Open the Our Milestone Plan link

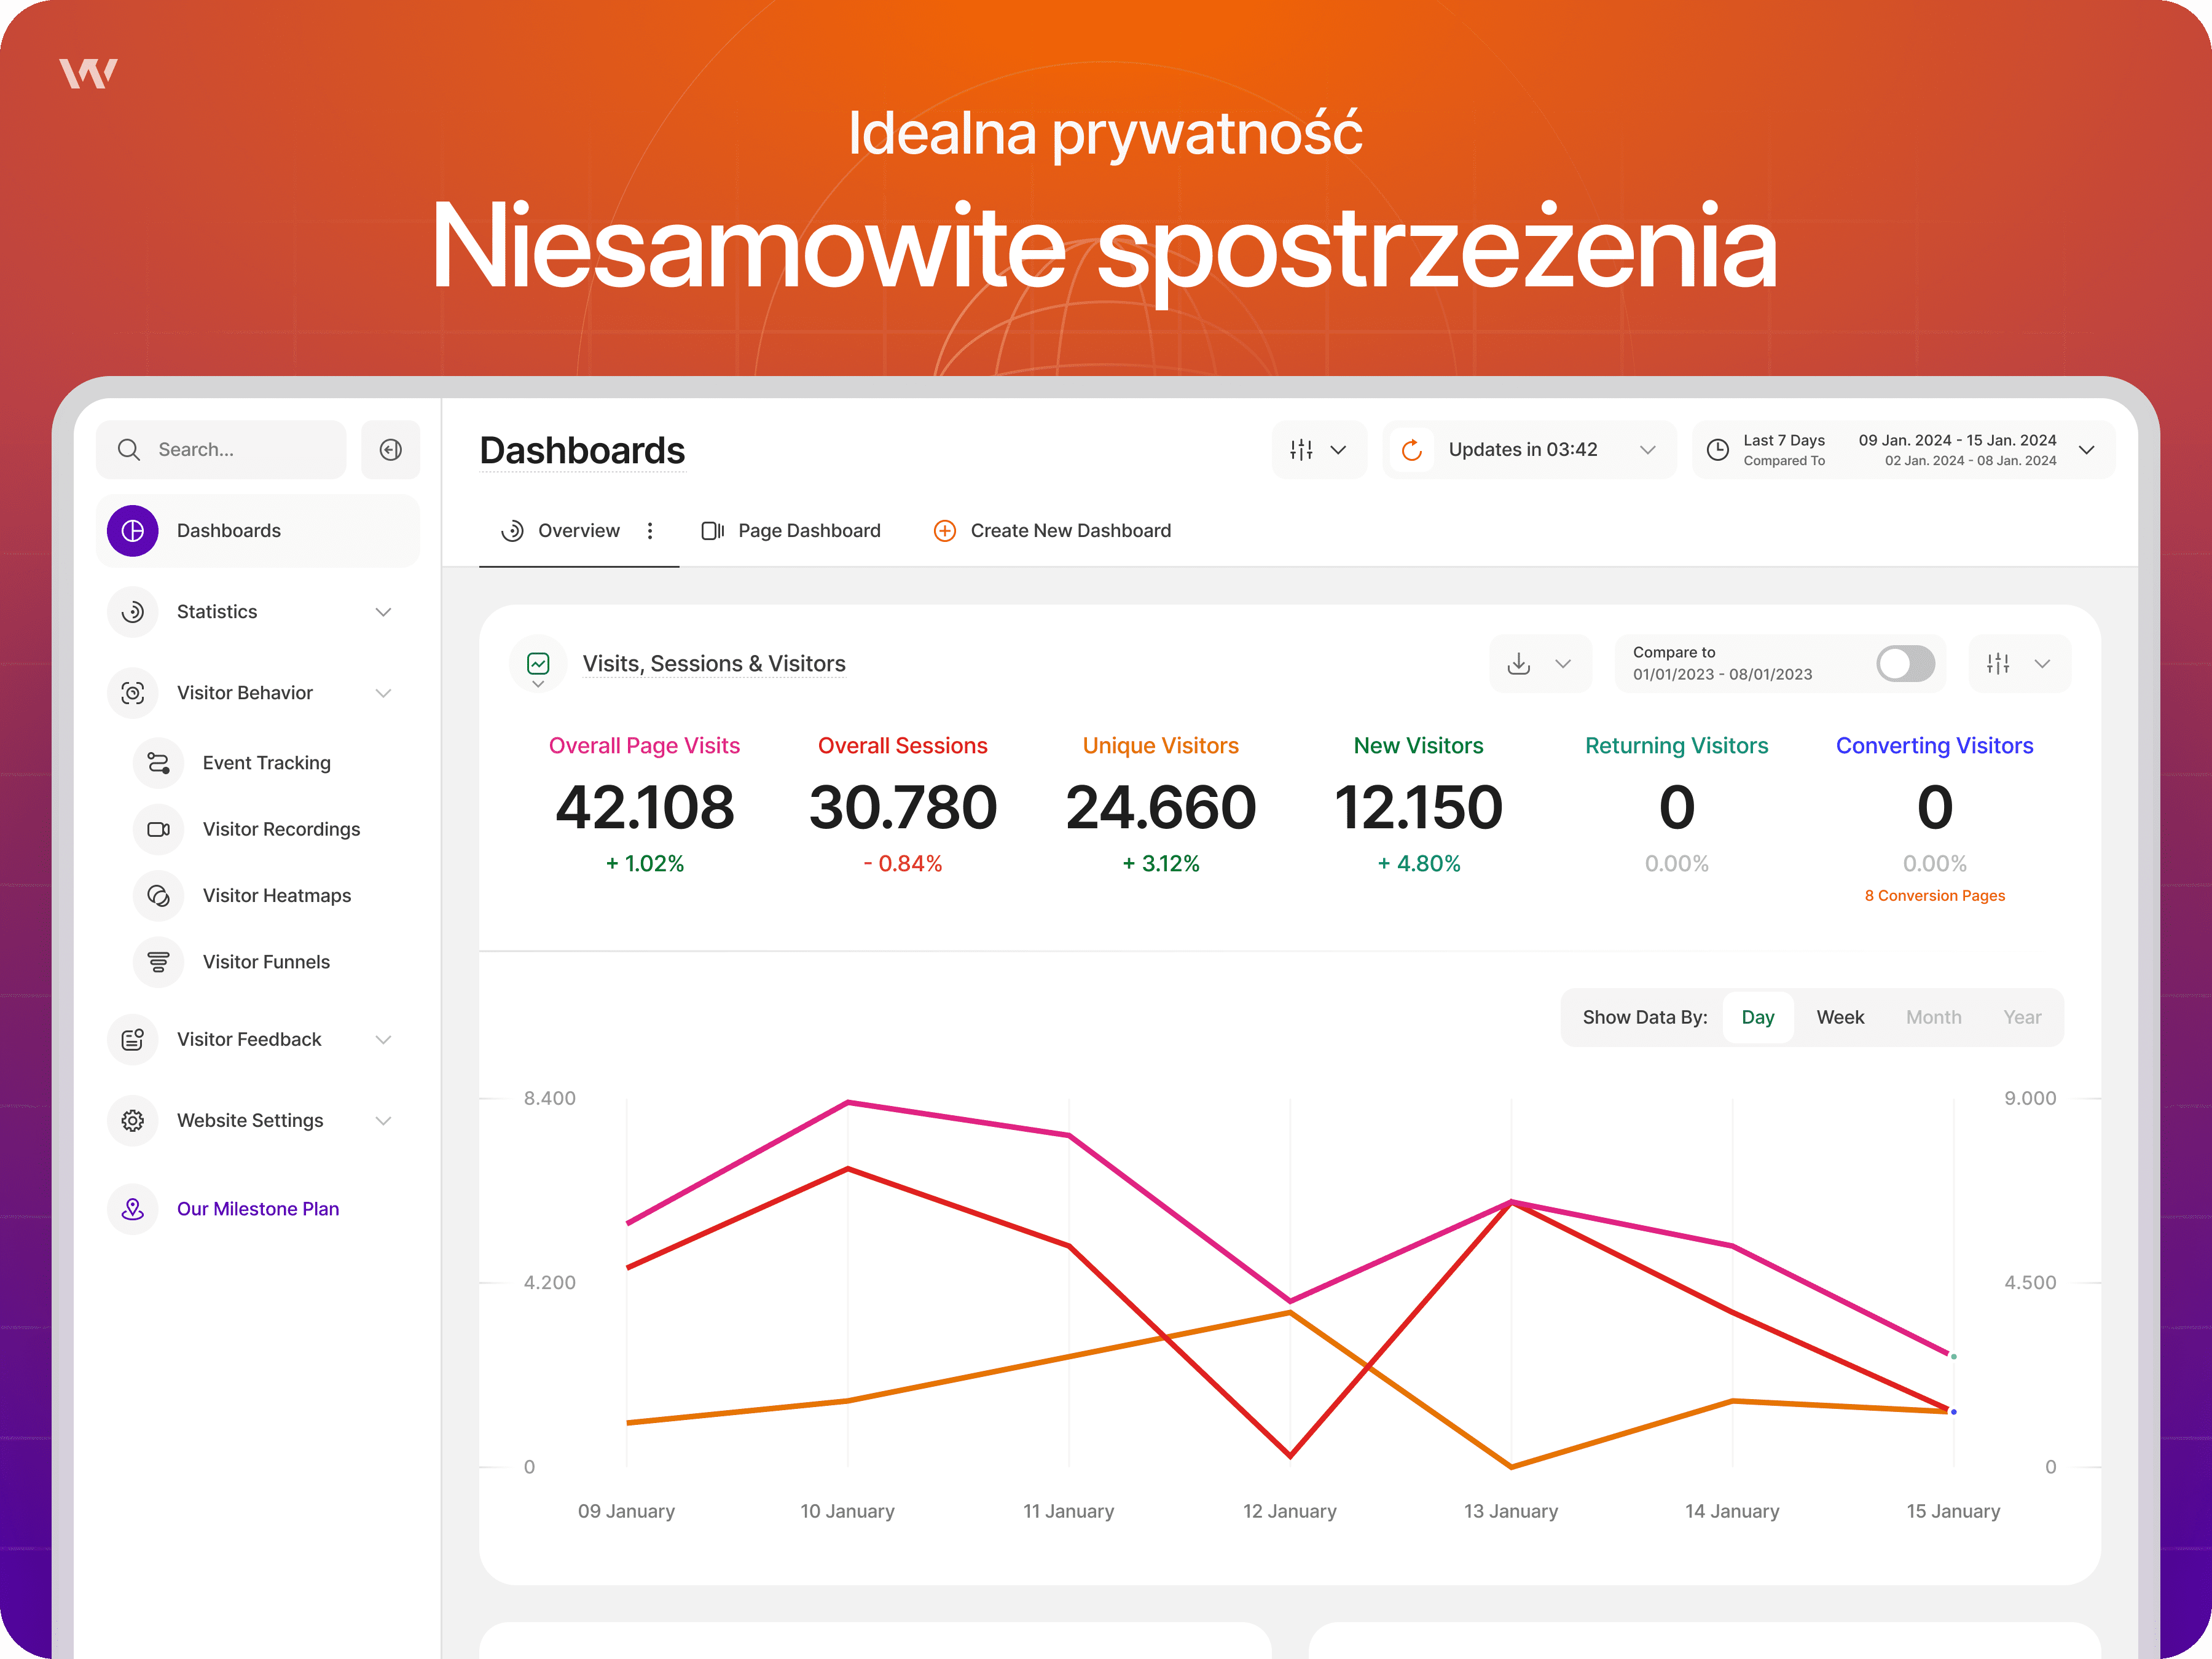point(258,1208)
